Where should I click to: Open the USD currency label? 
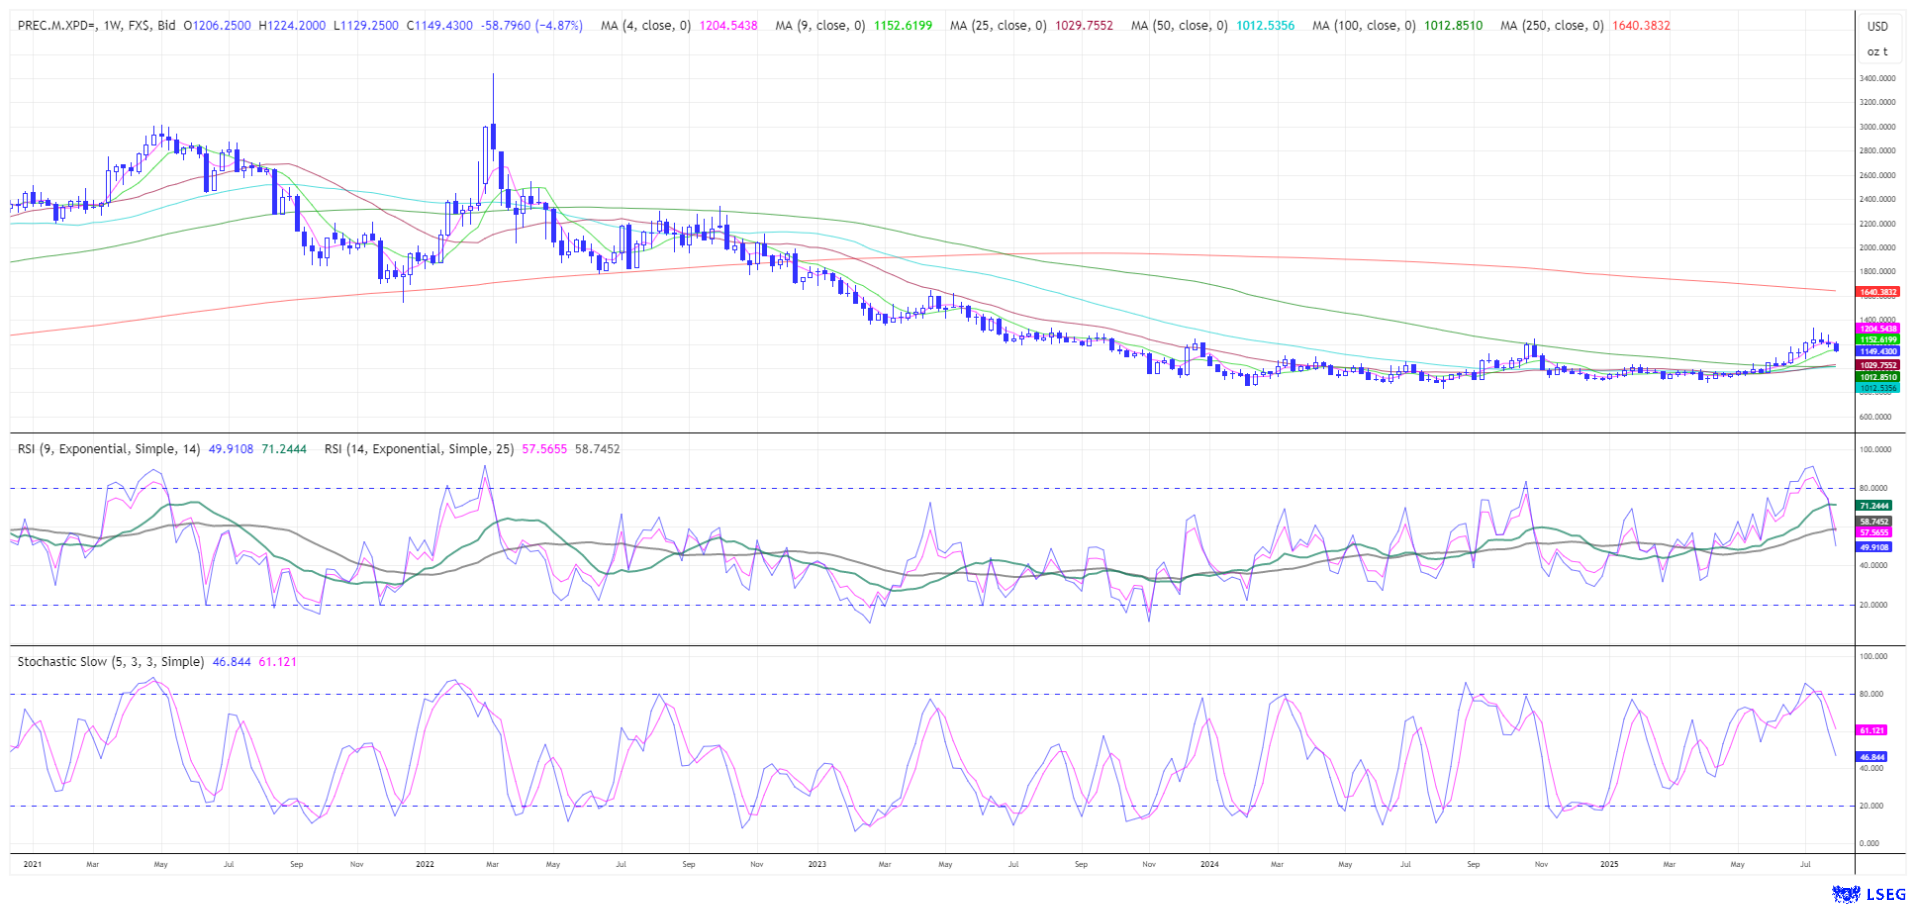coord(1877,26)
